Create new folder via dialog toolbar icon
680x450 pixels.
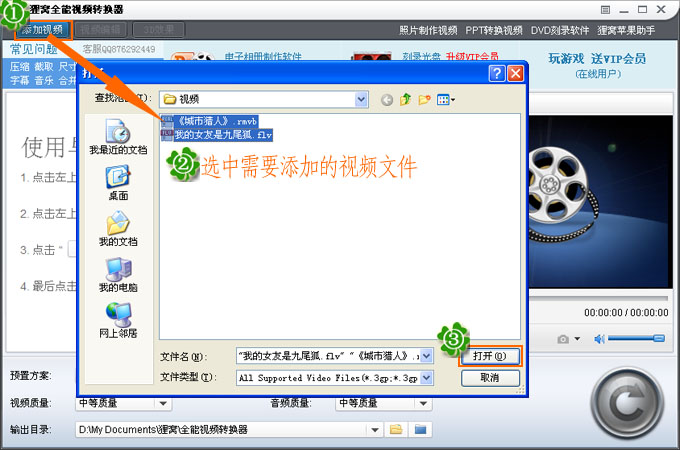click(x=425, y=99)
